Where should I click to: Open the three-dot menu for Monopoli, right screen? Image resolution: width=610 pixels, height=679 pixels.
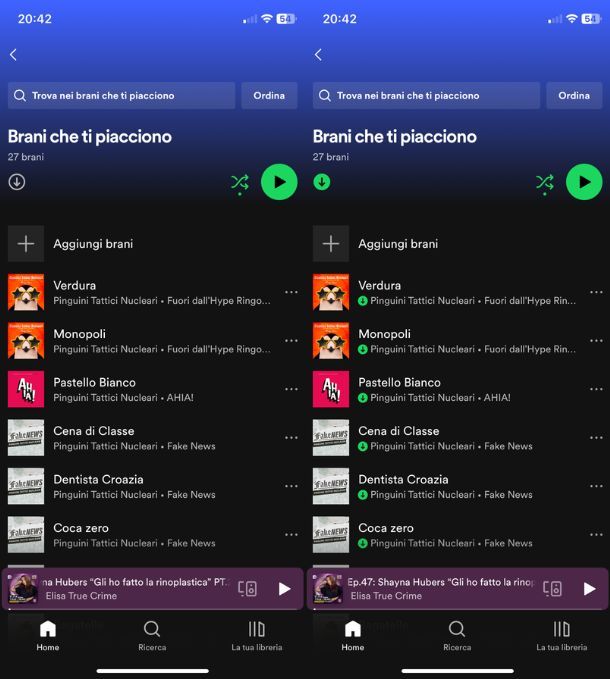pyautogui.click(x=596, y=341)
